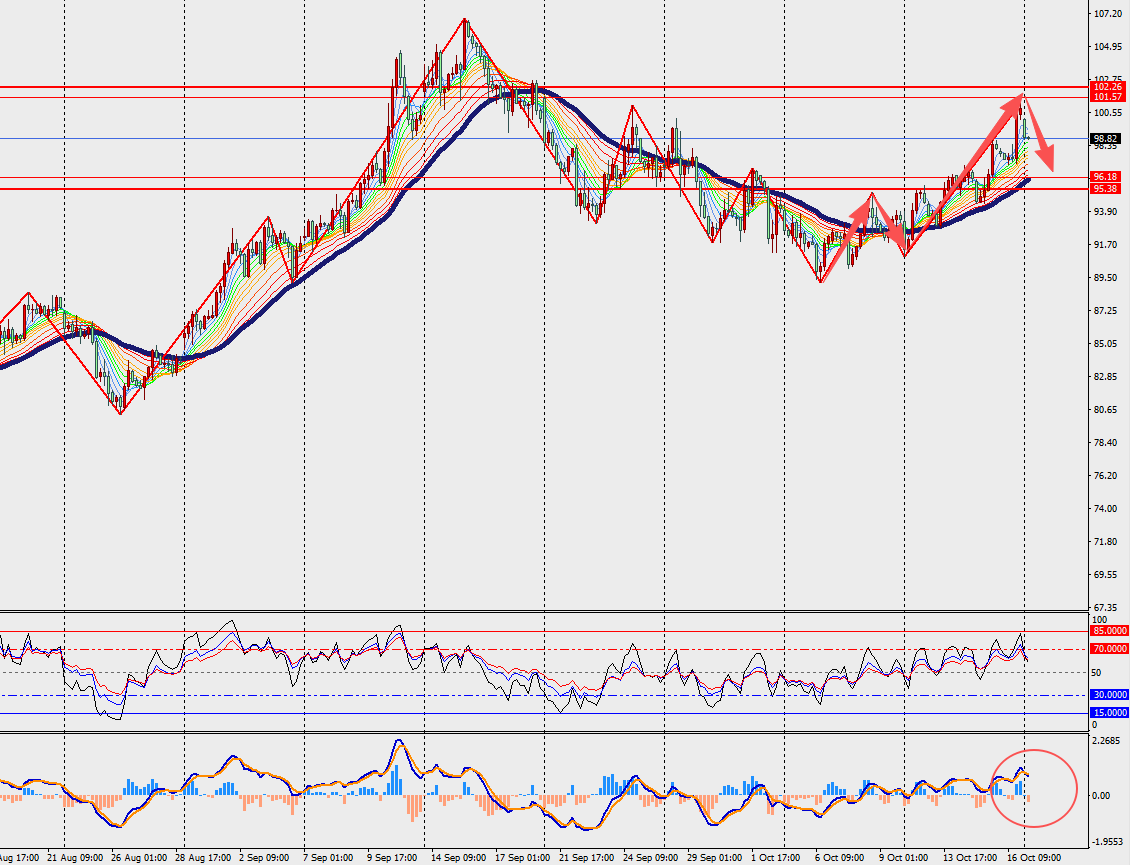This screenshot has height=865, width=1131.
Task: Select the 16 Oct 09:00 time label
Action: pyautogui.click(x=1034, y=858)
